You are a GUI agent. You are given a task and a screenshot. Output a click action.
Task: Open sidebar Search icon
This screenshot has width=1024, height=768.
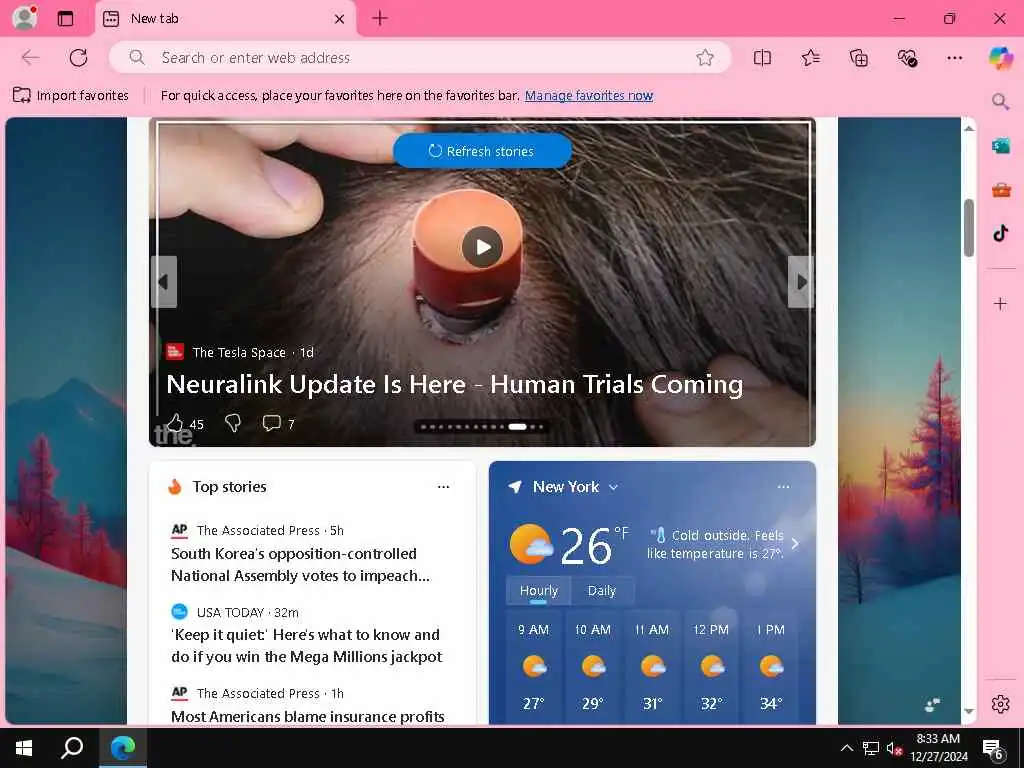1000,102
